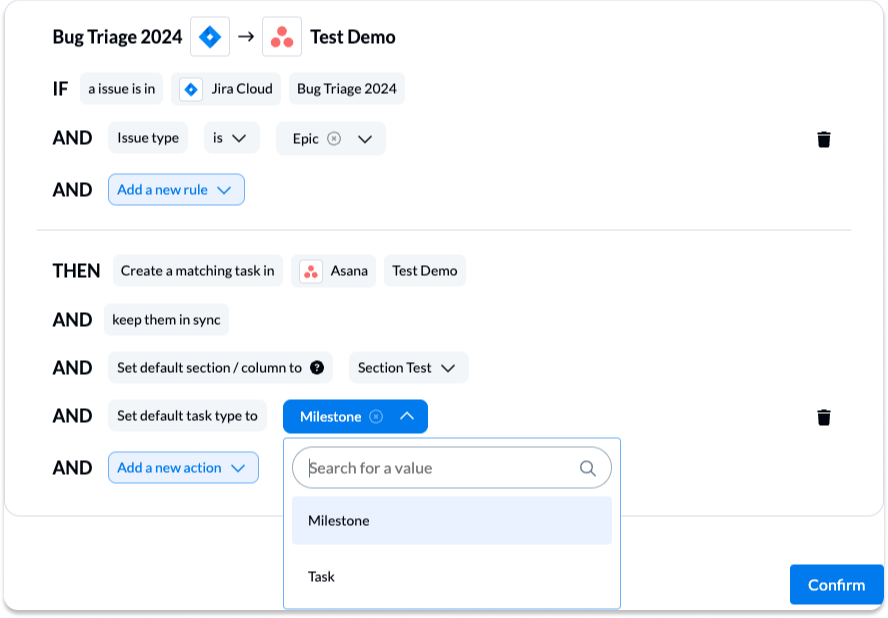Delete the default task type action via trash icon

(823, 418)
